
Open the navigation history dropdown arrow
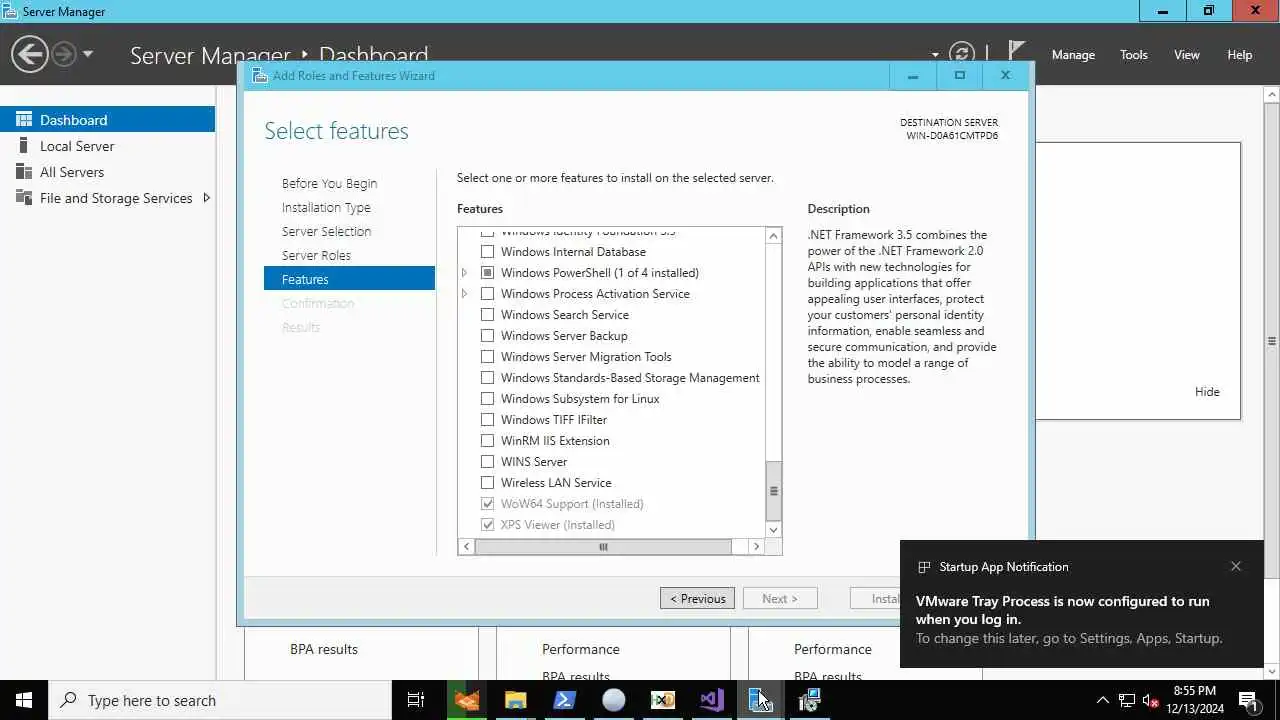pyautogui.click(x=88, y=54)
